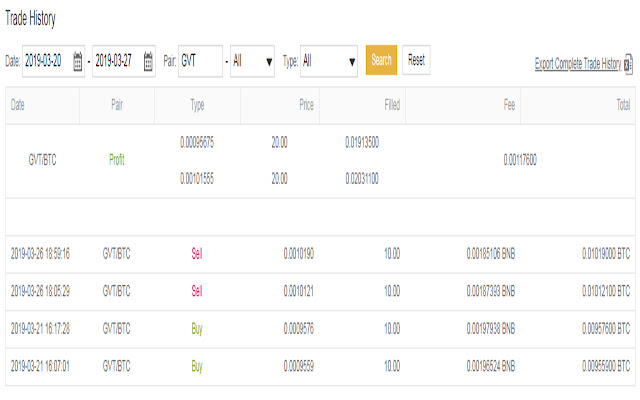This screenshot has width=640, height=400.
Task: Click the price 0.0010121
Action: click(x=299, y=291)
